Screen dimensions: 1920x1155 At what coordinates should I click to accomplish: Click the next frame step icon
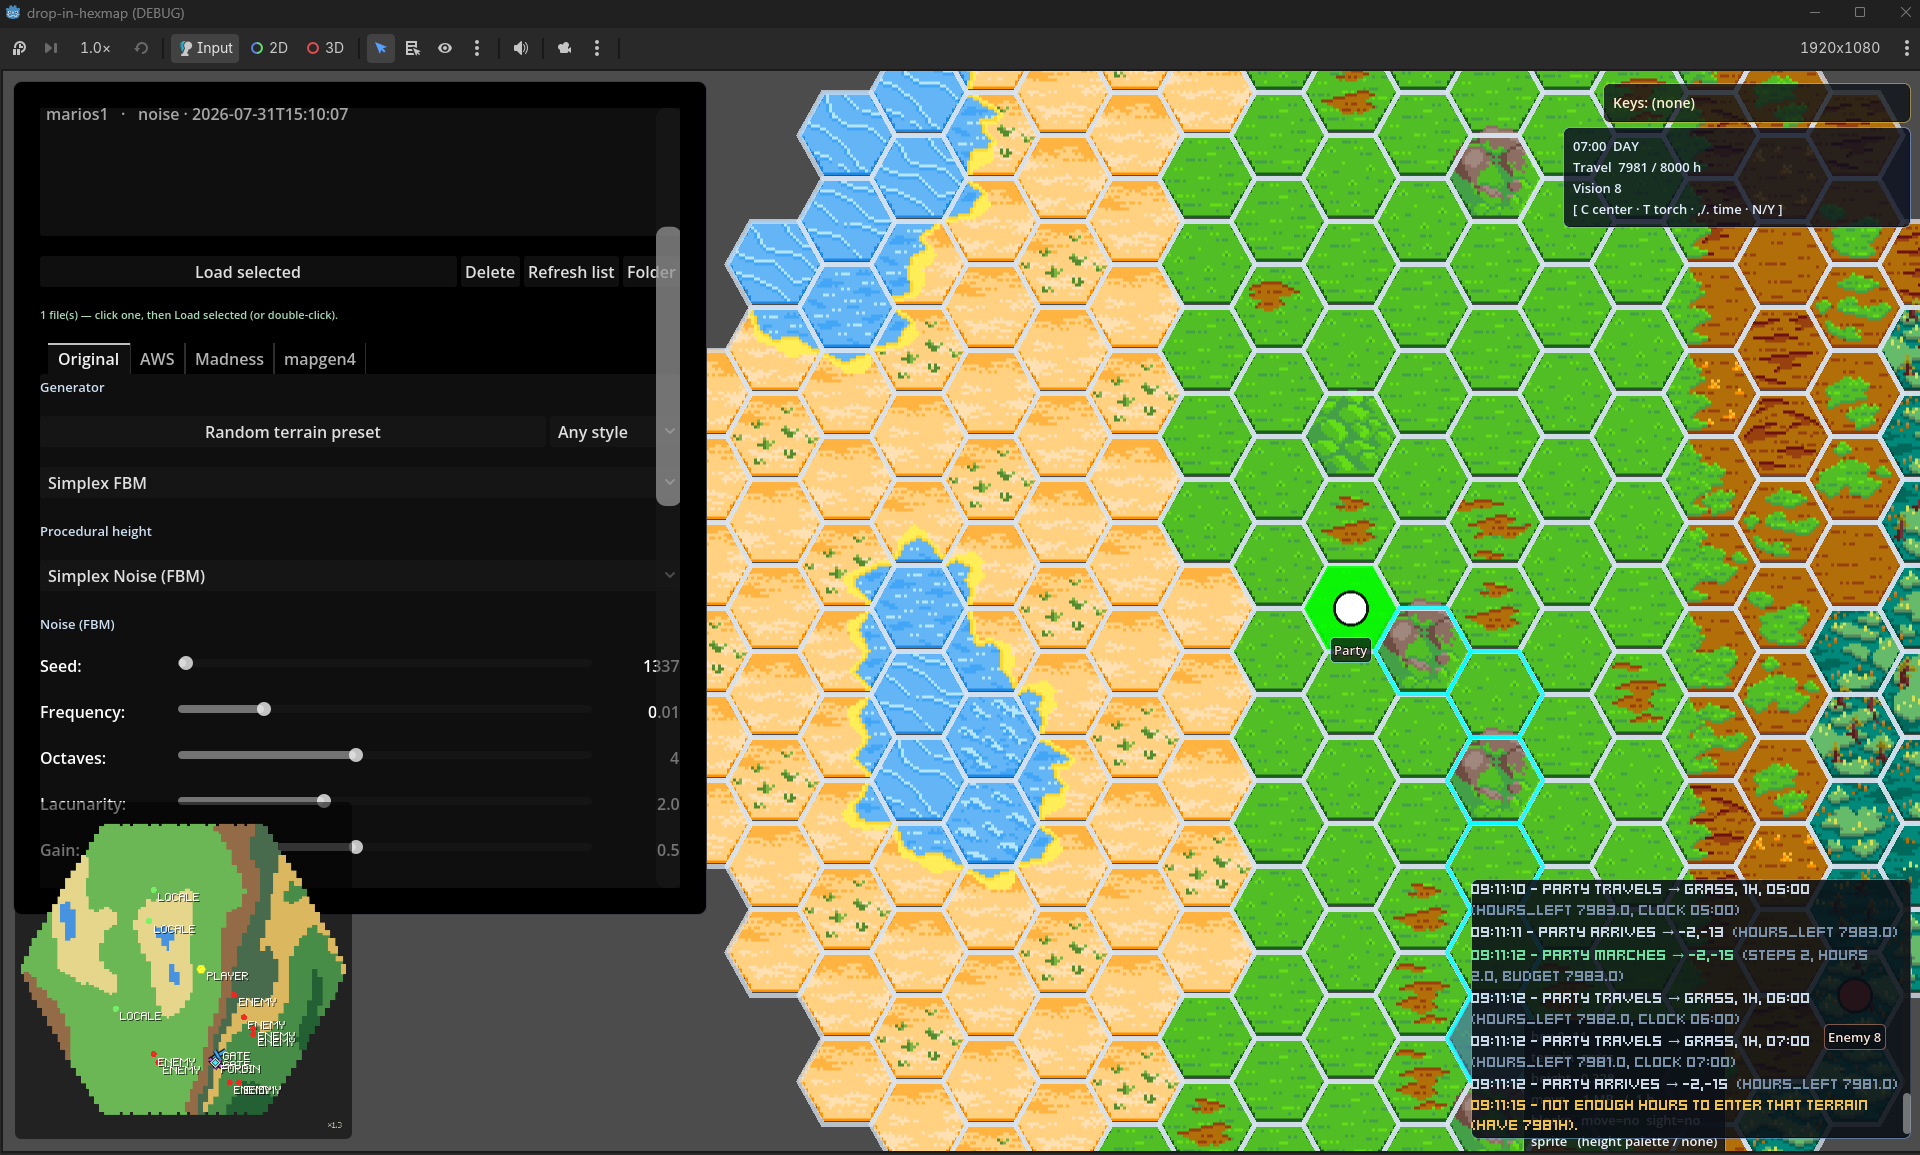(x=51, y=48)
